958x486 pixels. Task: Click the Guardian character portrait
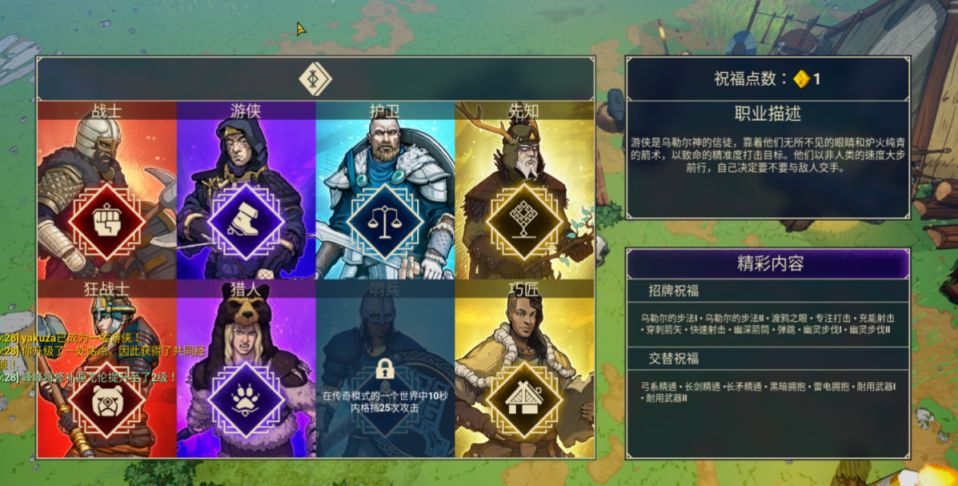pyautogui.click(x=385, y=190)
